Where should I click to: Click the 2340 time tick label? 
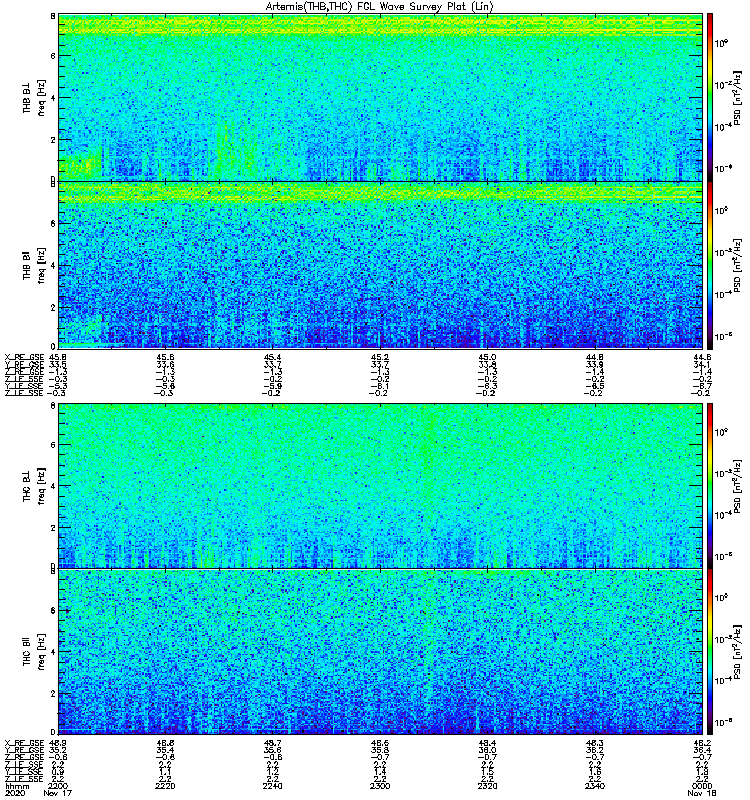(x=594, y=786)
